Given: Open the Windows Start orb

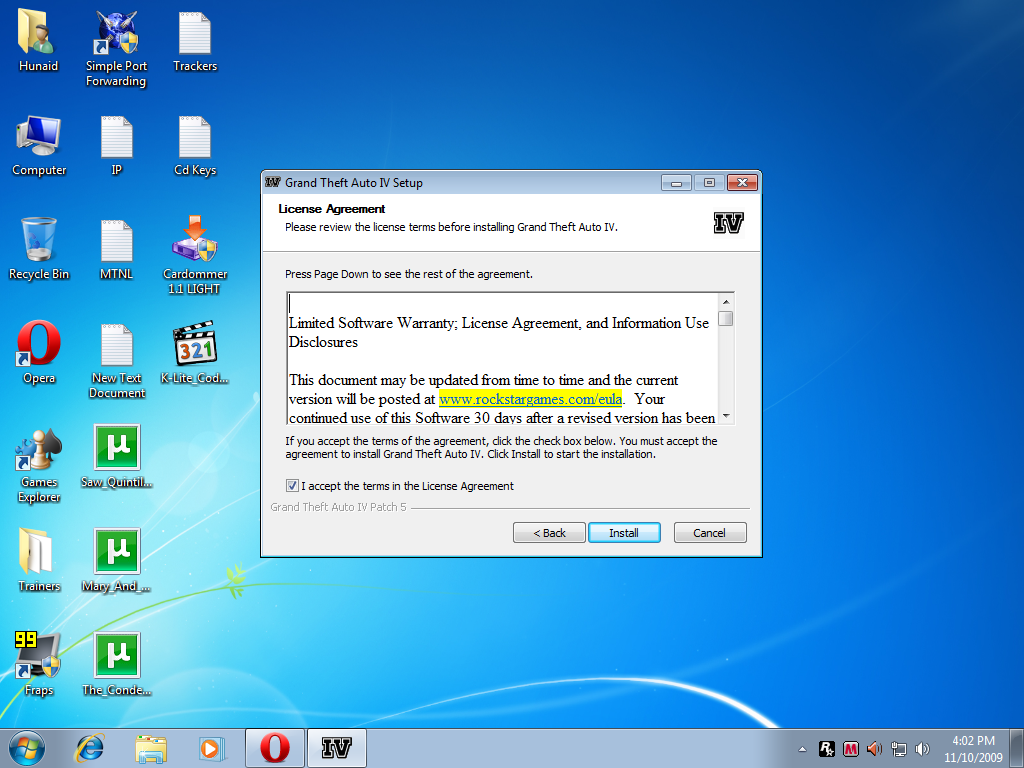Looking at the screenshot, I should [x=27, y=748].
